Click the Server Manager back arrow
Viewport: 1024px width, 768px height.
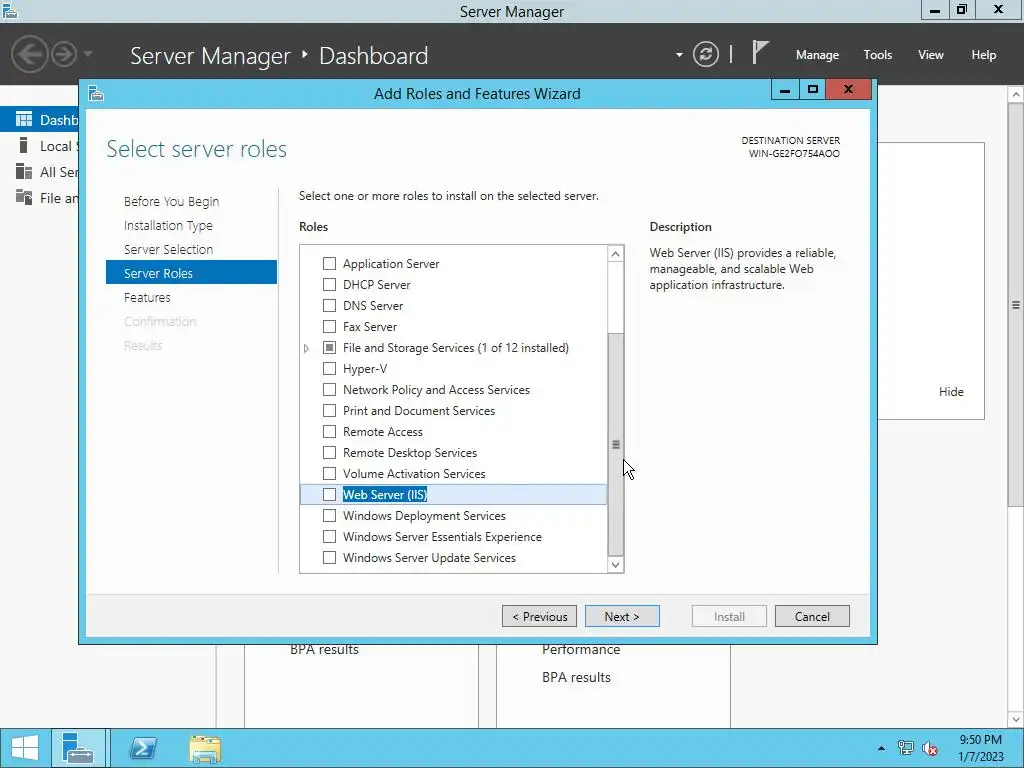[29, 54]
